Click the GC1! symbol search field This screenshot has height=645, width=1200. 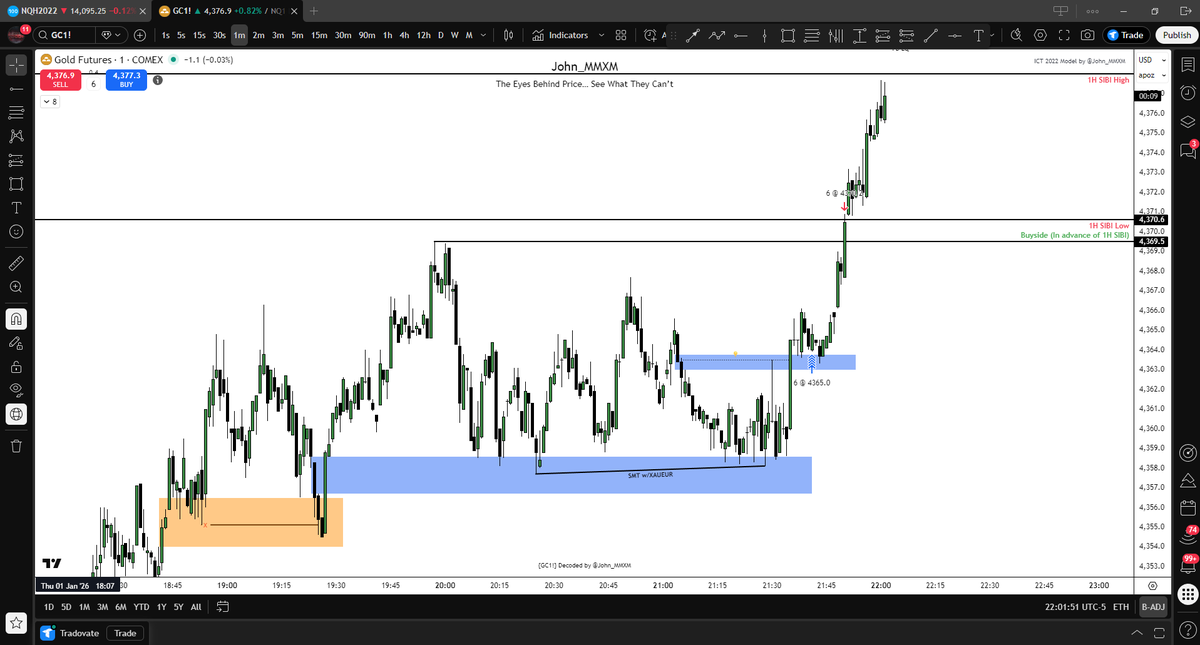tap(64, 35)
